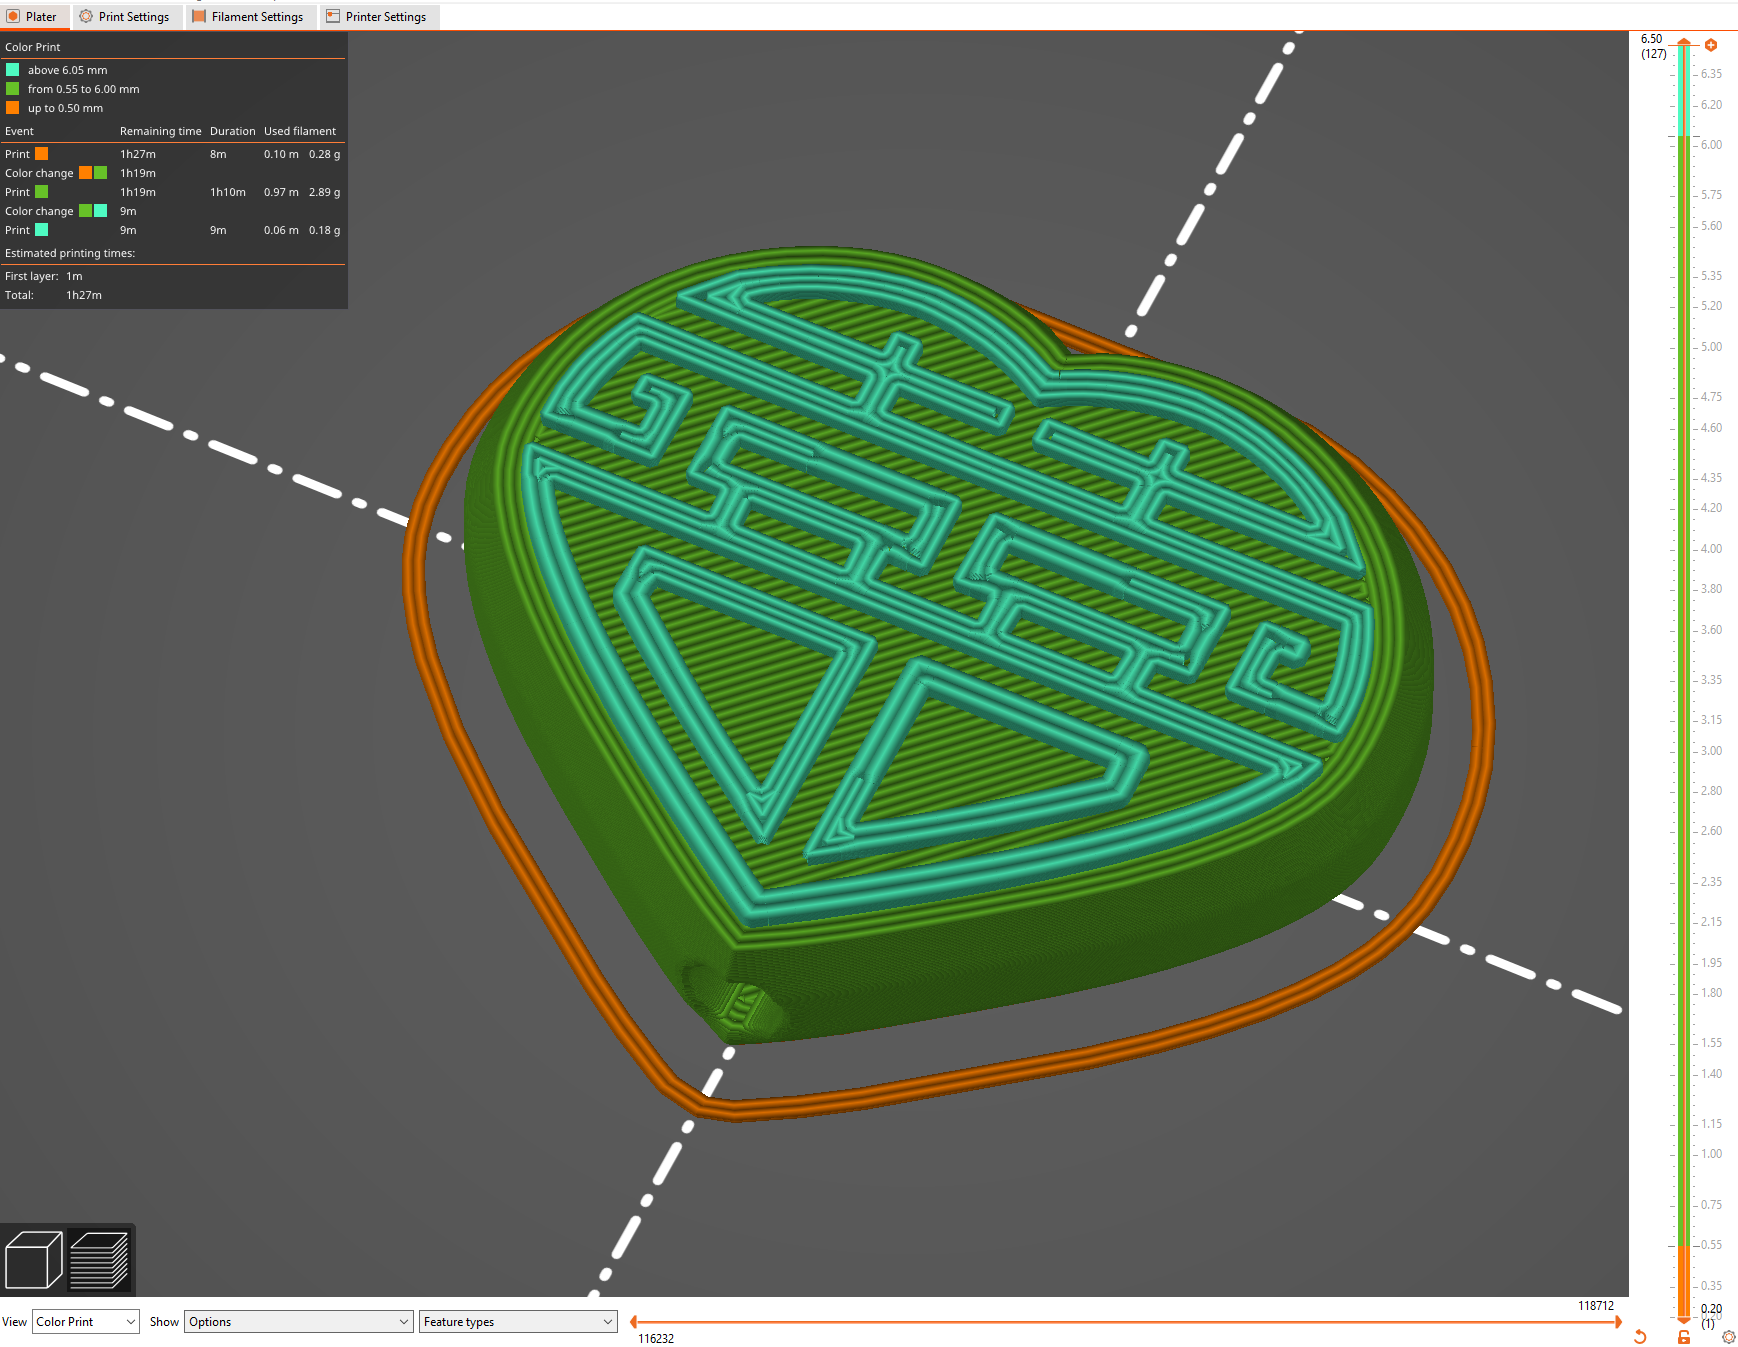
Task: Click the orange swatch for up to 0.50 mm
Action: 13,108
